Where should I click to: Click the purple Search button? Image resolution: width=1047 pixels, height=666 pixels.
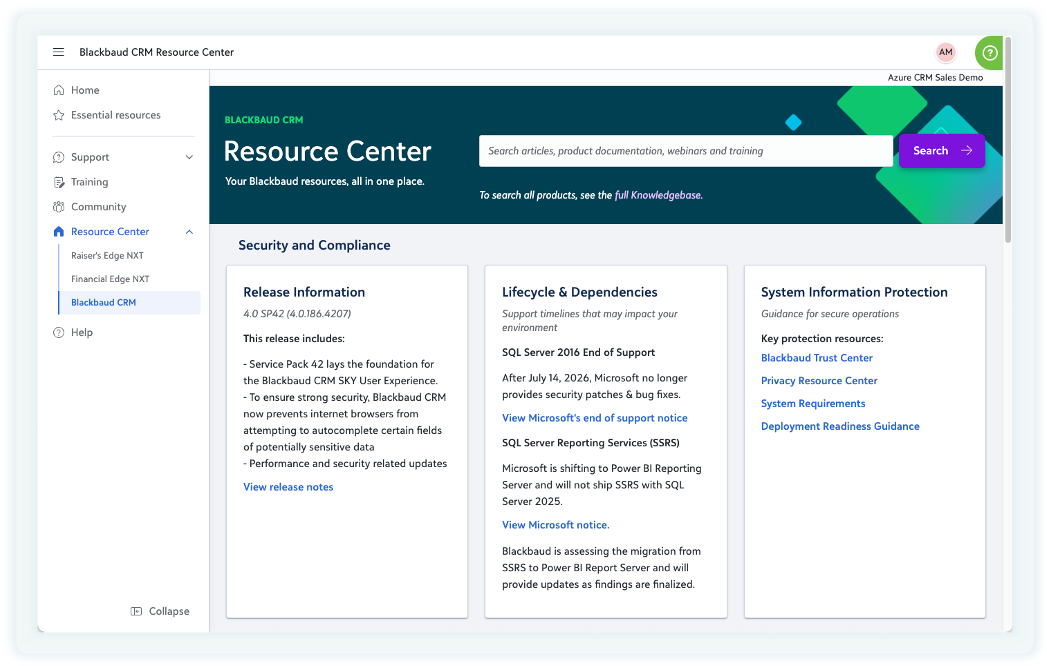click(x=941, y=151)
